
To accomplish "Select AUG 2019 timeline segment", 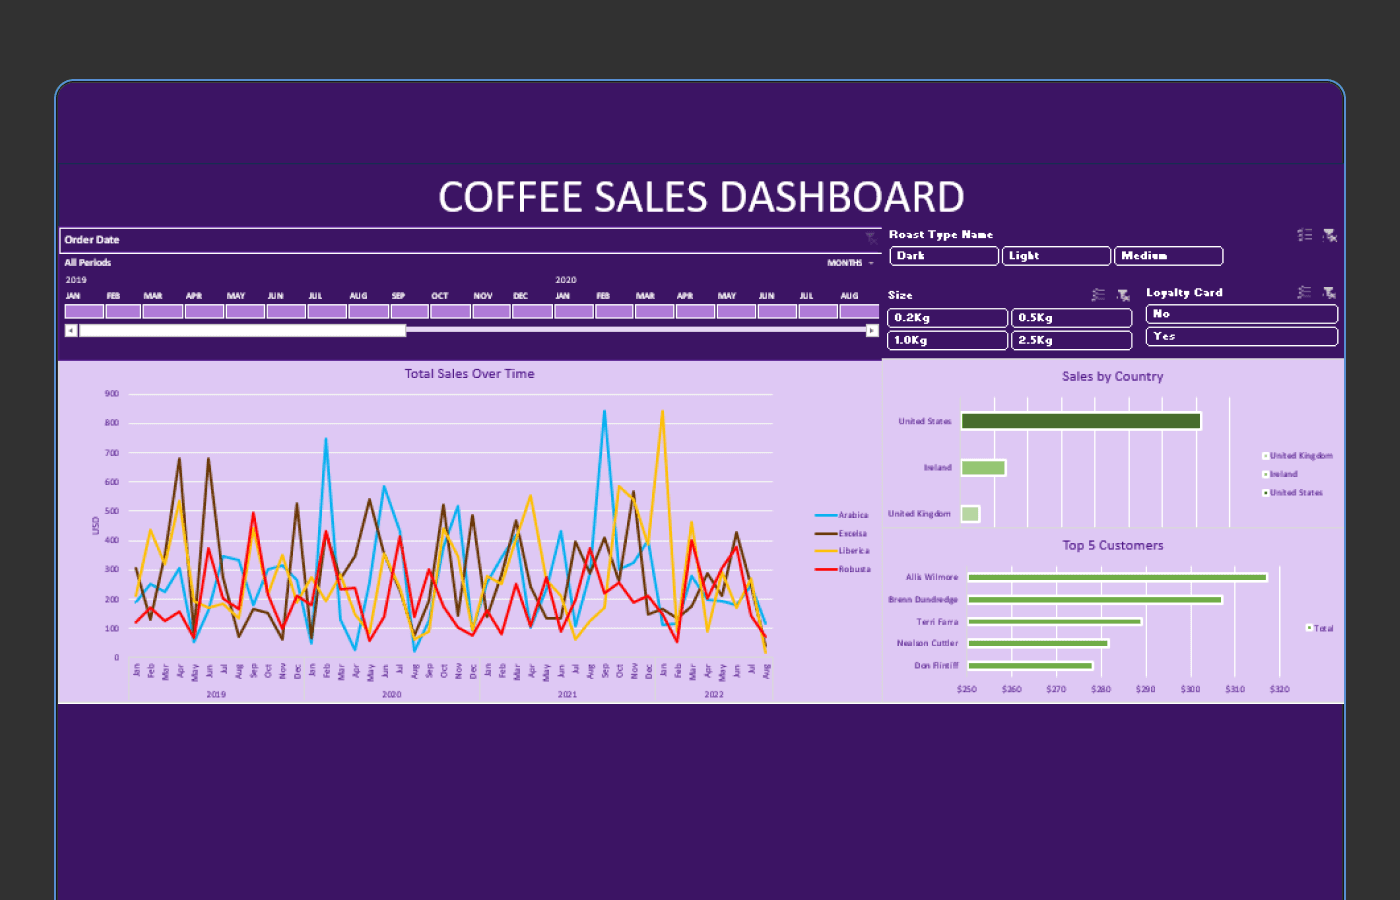I will [x=368, y=311].
